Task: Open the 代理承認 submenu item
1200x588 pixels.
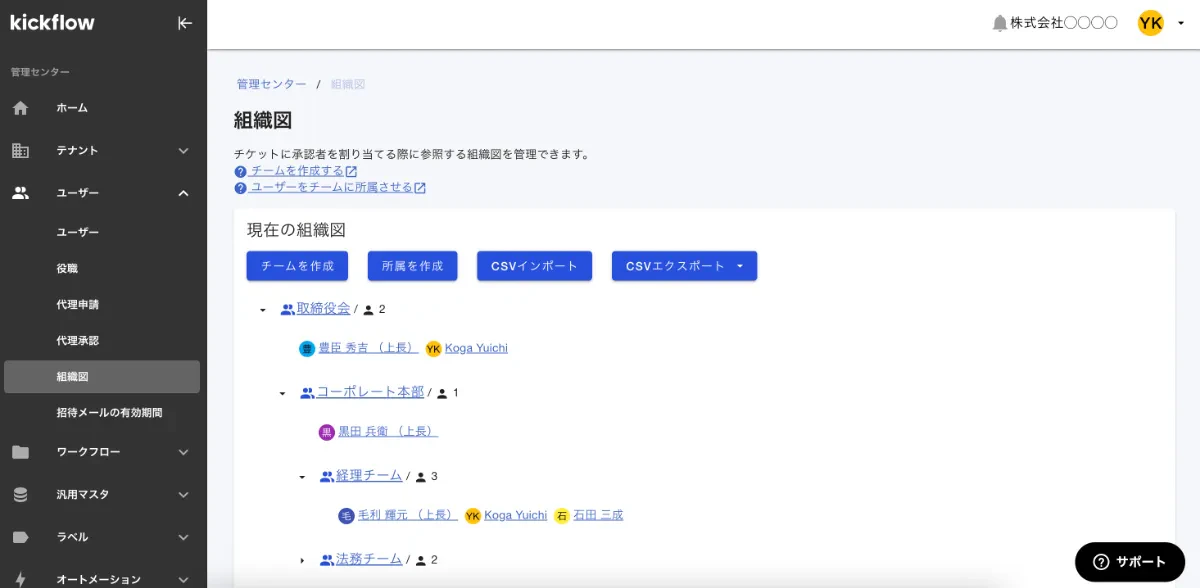Action: point(102,341)
